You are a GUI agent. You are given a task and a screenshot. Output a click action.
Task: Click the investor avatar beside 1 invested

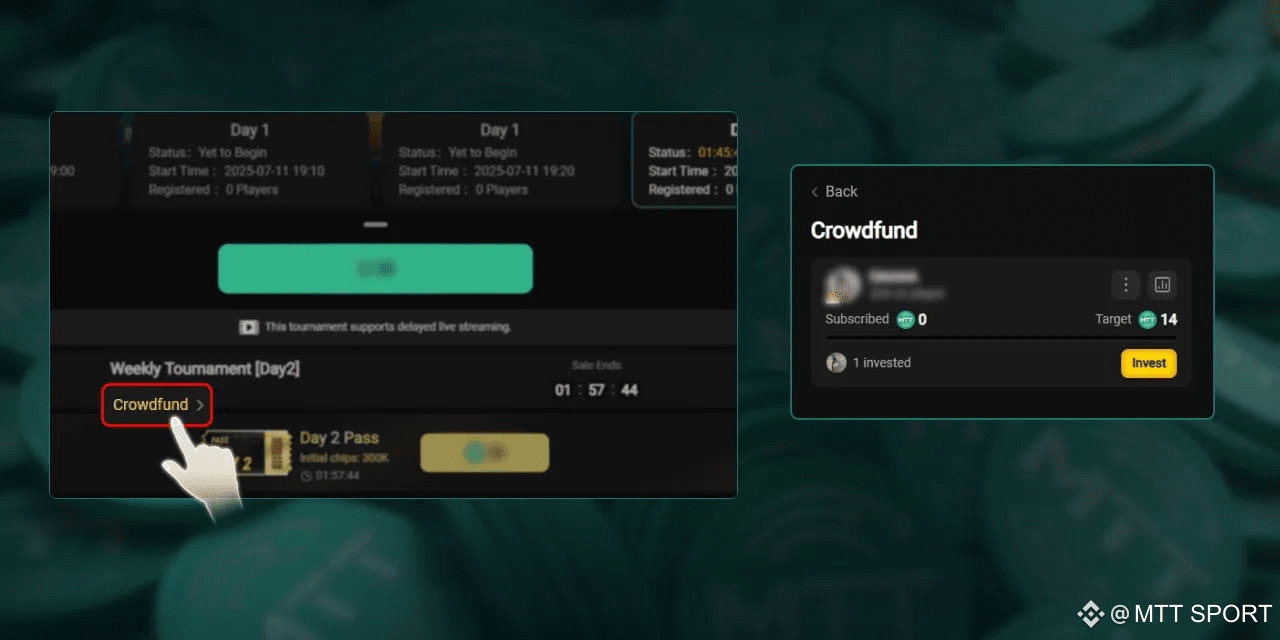click(836, 363)
